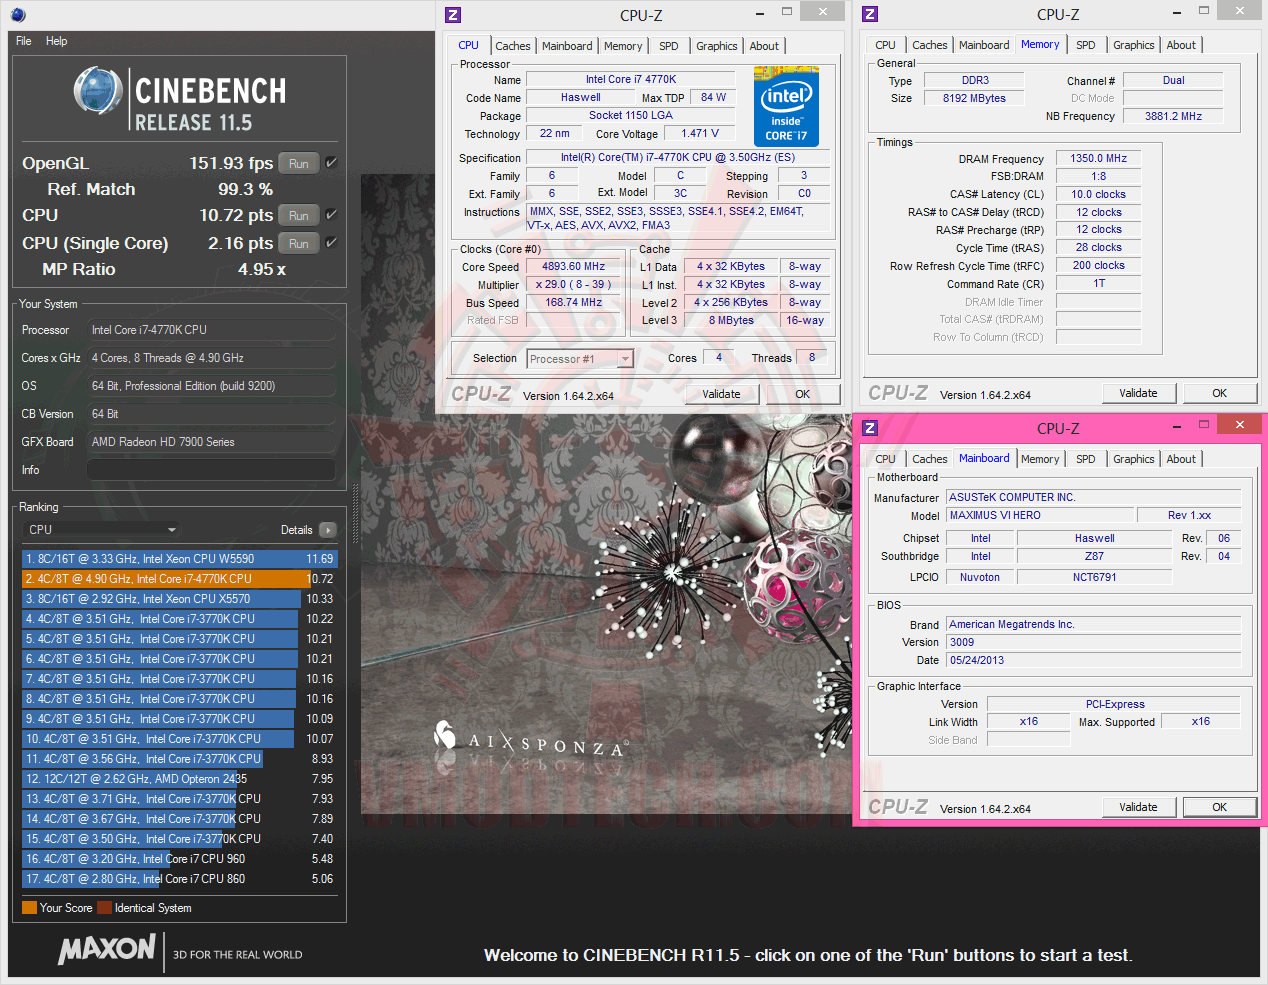The width and height of the screenshot is (1268, 985).
Task: Click OK in CPU-Z CPU window
Action: pyautogui.click(x=802, y=394)
